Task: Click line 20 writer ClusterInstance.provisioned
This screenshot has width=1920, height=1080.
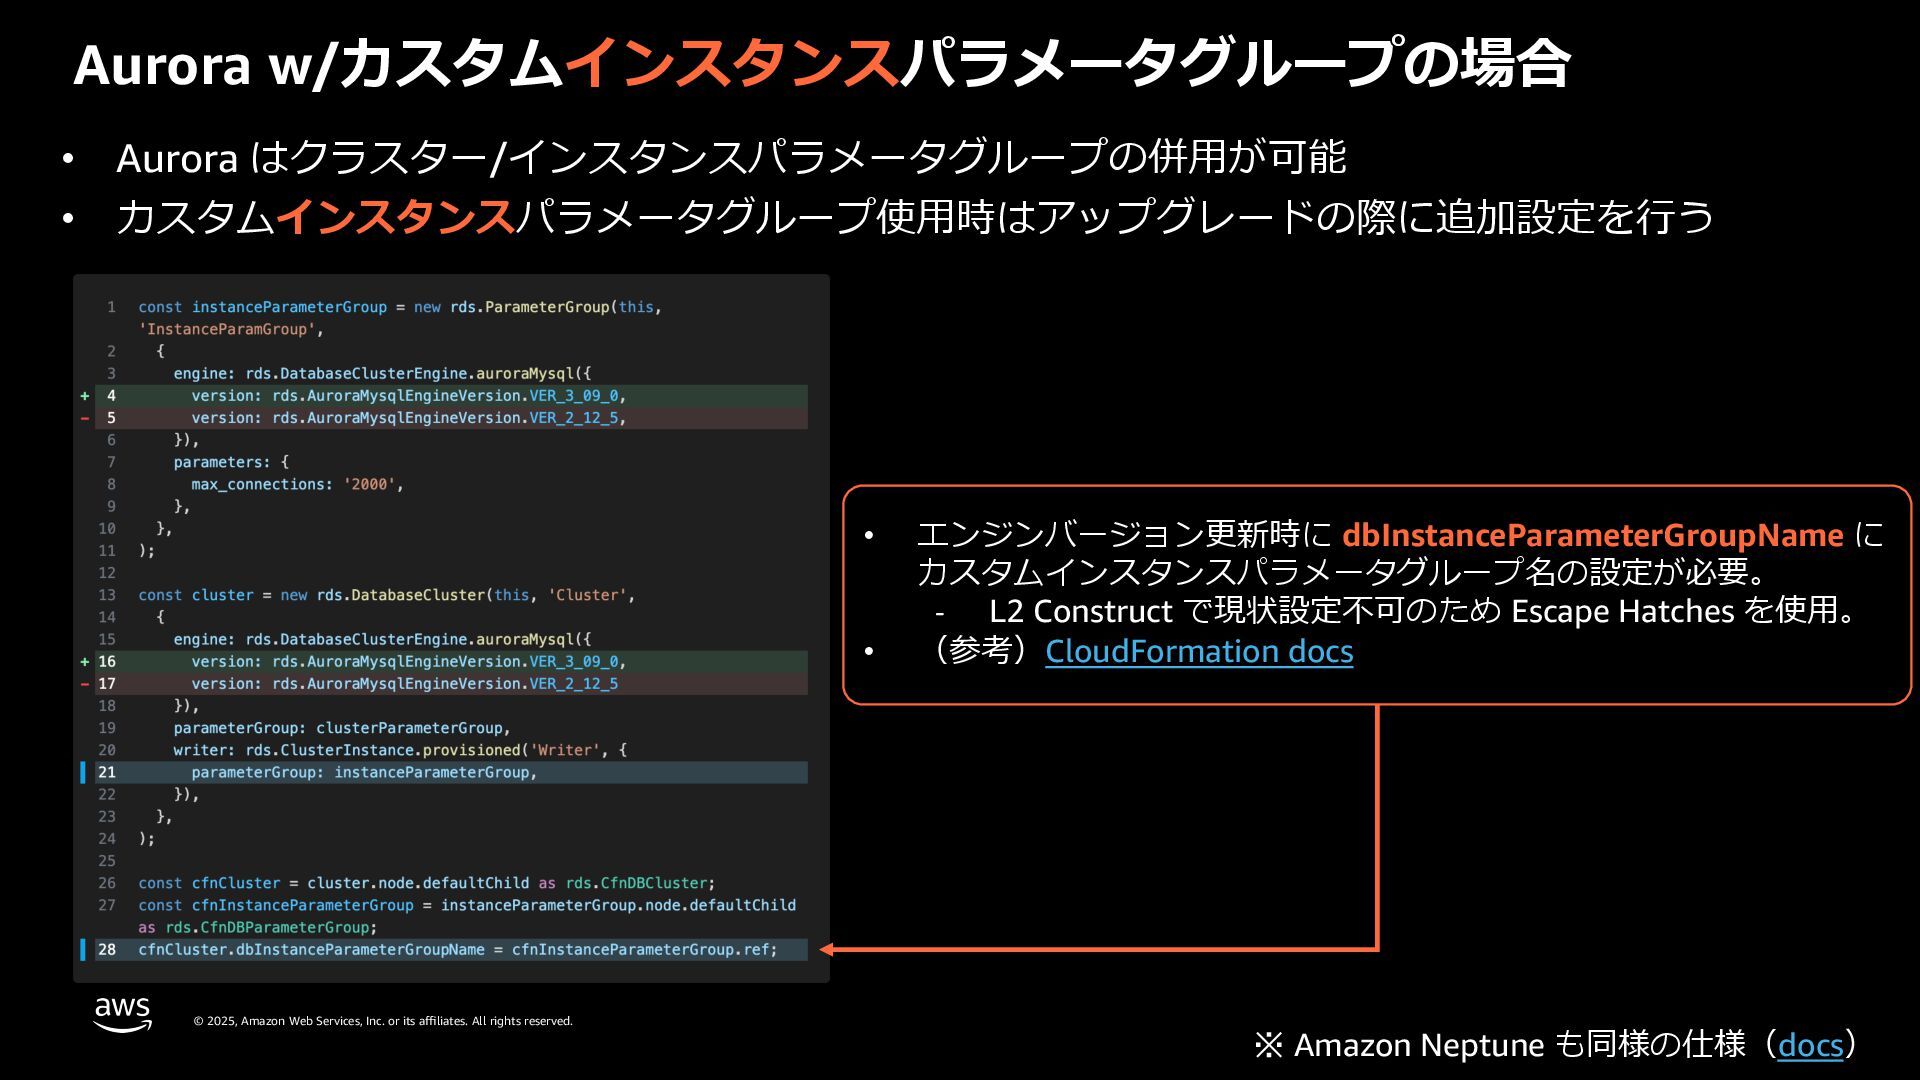Action: pyautogui.click(x=400, y=750)
